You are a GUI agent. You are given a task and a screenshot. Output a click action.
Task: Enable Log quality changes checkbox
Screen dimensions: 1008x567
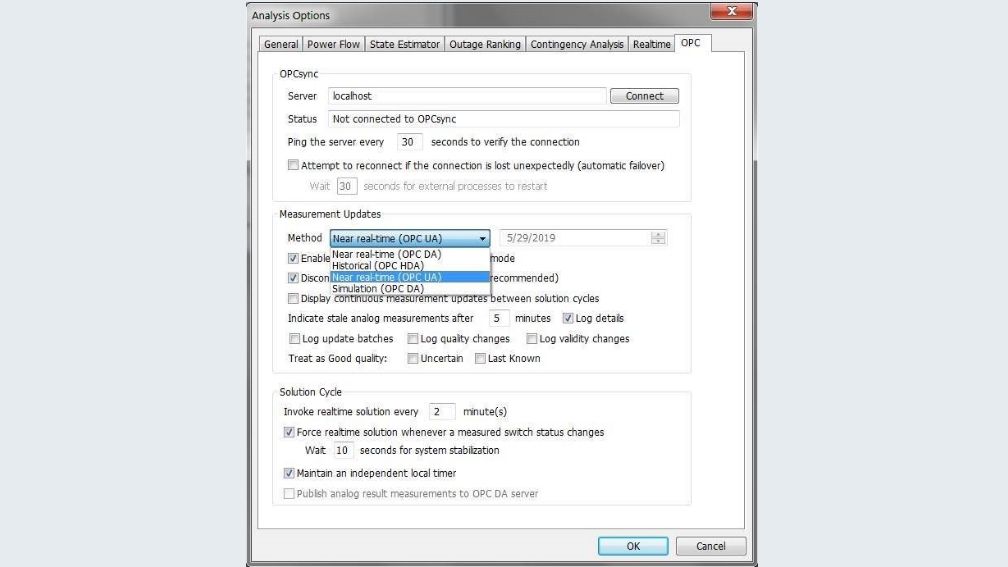(413, 339)
